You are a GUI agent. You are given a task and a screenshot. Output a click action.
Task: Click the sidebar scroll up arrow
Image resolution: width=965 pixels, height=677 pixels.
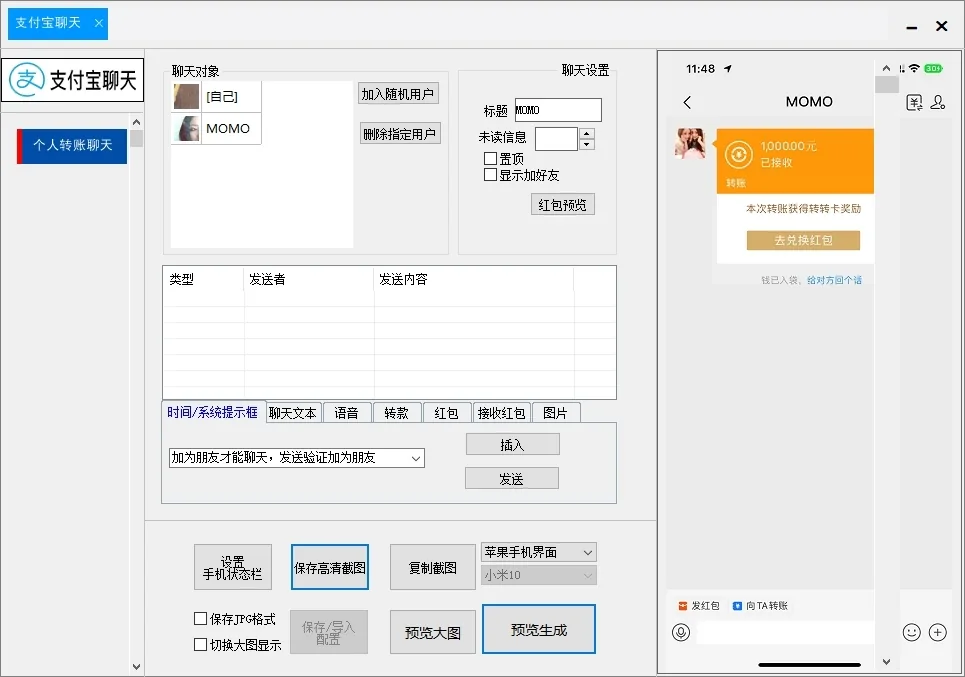pyautogui.click(x=137, y=122)
